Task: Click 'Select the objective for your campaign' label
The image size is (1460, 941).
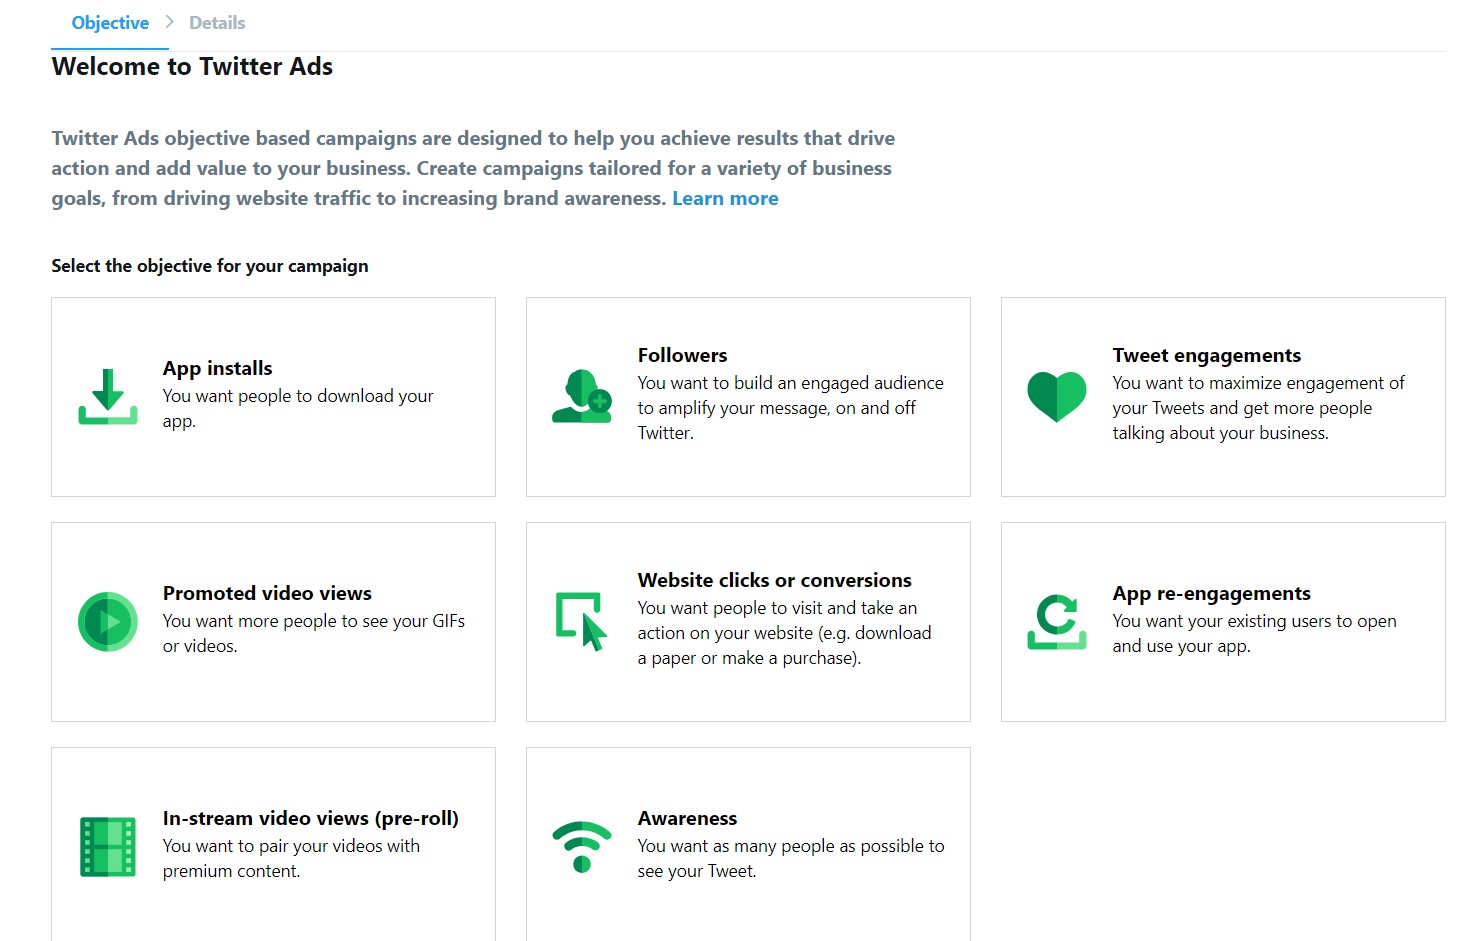Action: [x=210, y=266]
